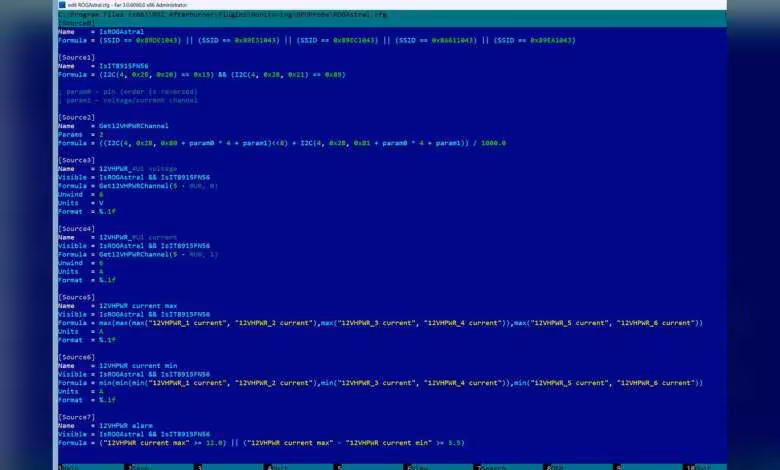Click the 12VHPWR voltage Name line in [Source3]
780x470 pixels.
[117, 169]
